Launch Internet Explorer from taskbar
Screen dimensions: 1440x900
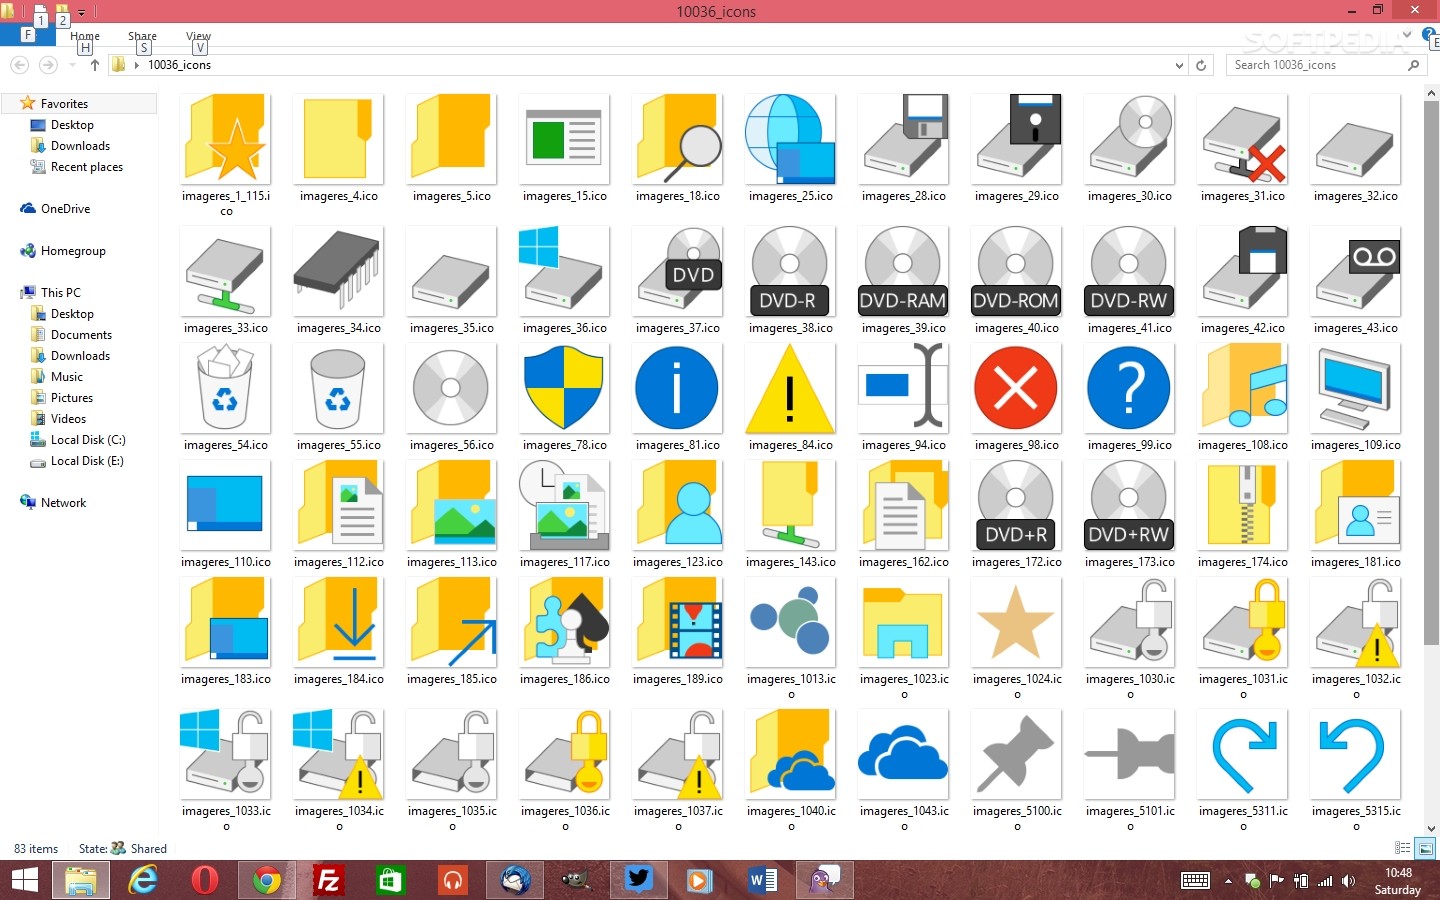142,880
